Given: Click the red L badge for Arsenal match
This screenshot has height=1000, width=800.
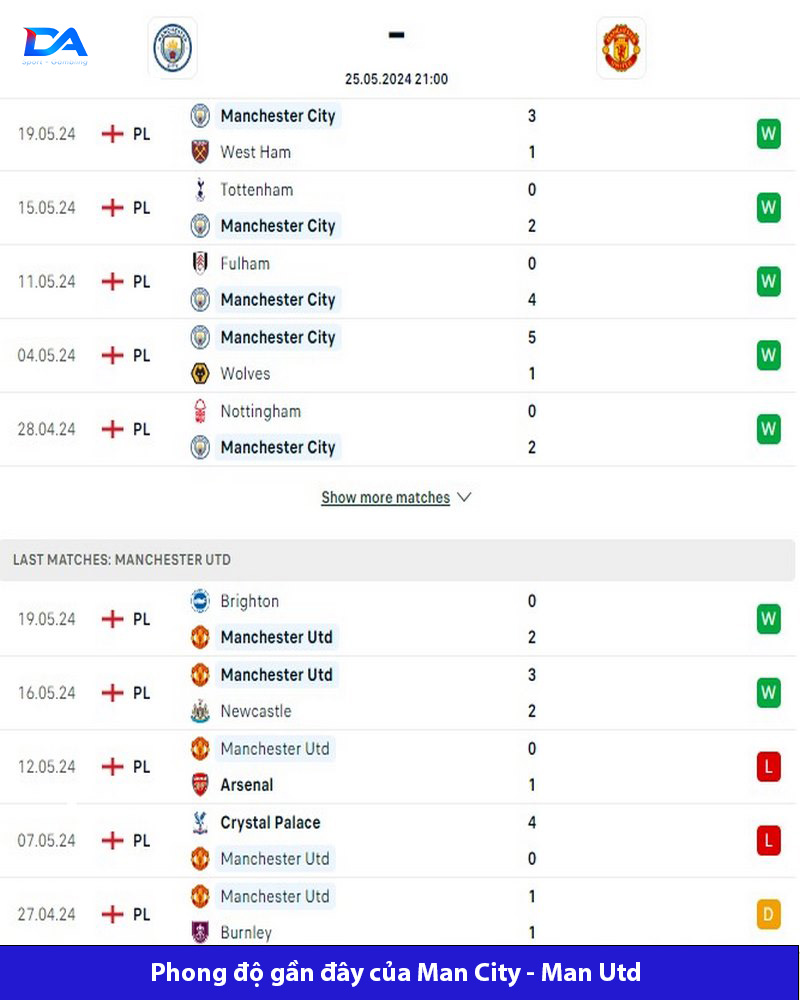Looking at the screenshot, I should pos(768,767).
